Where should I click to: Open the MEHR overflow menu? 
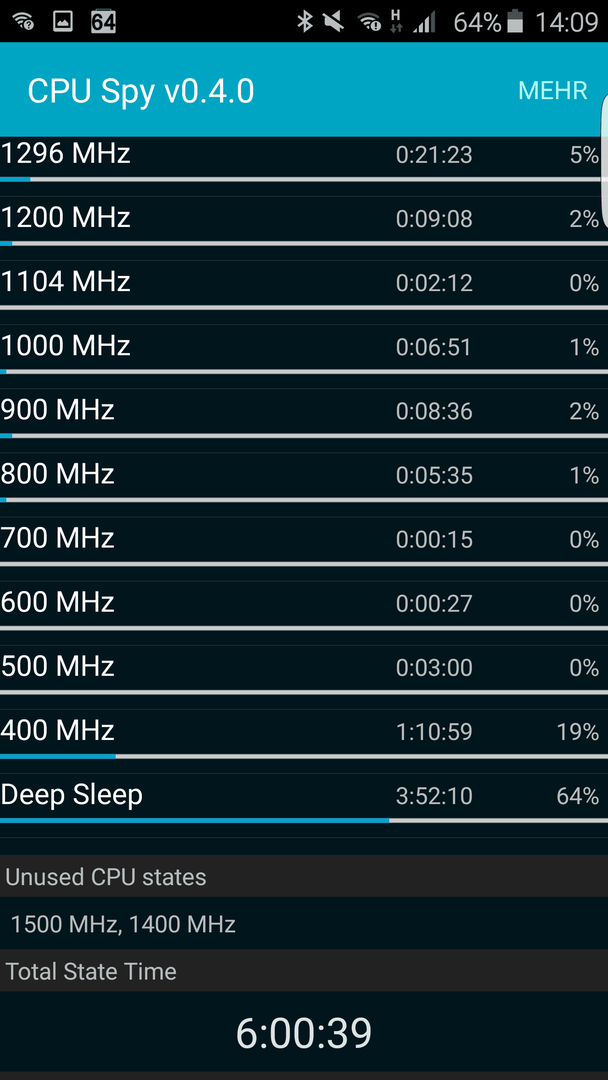(552, 90)
